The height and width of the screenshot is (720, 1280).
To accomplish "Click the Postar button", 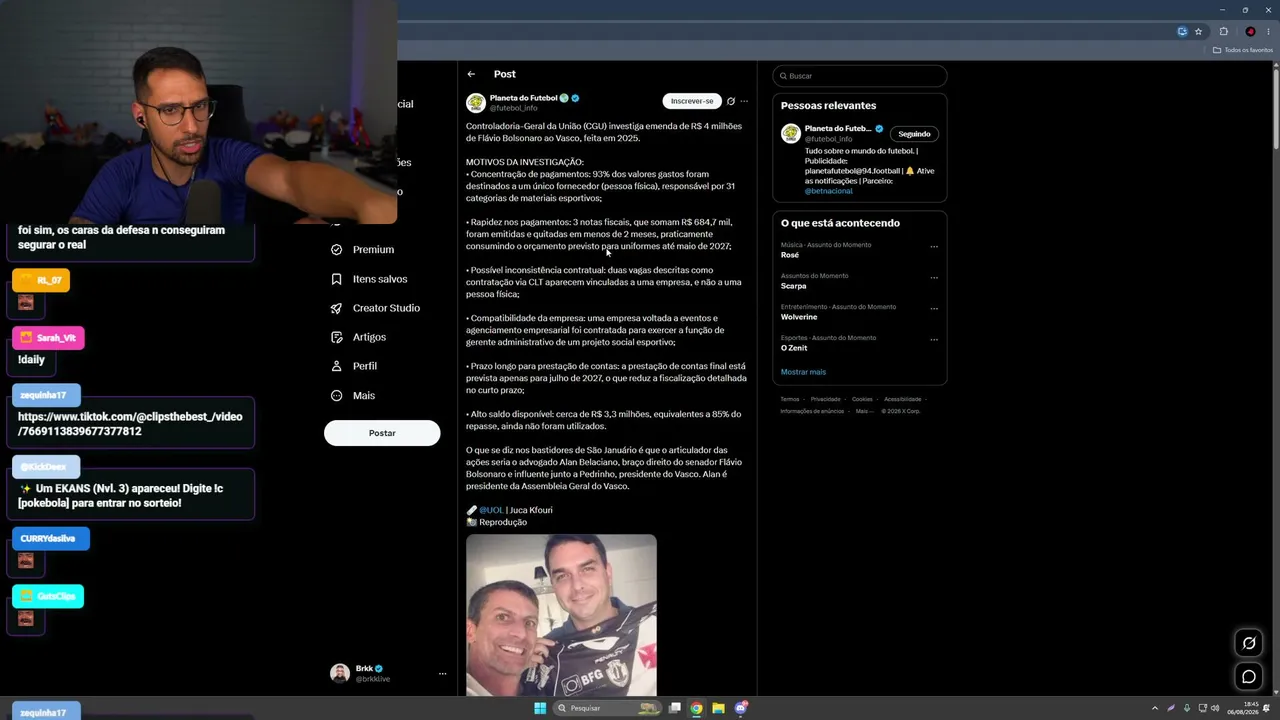I will point(382,433).
